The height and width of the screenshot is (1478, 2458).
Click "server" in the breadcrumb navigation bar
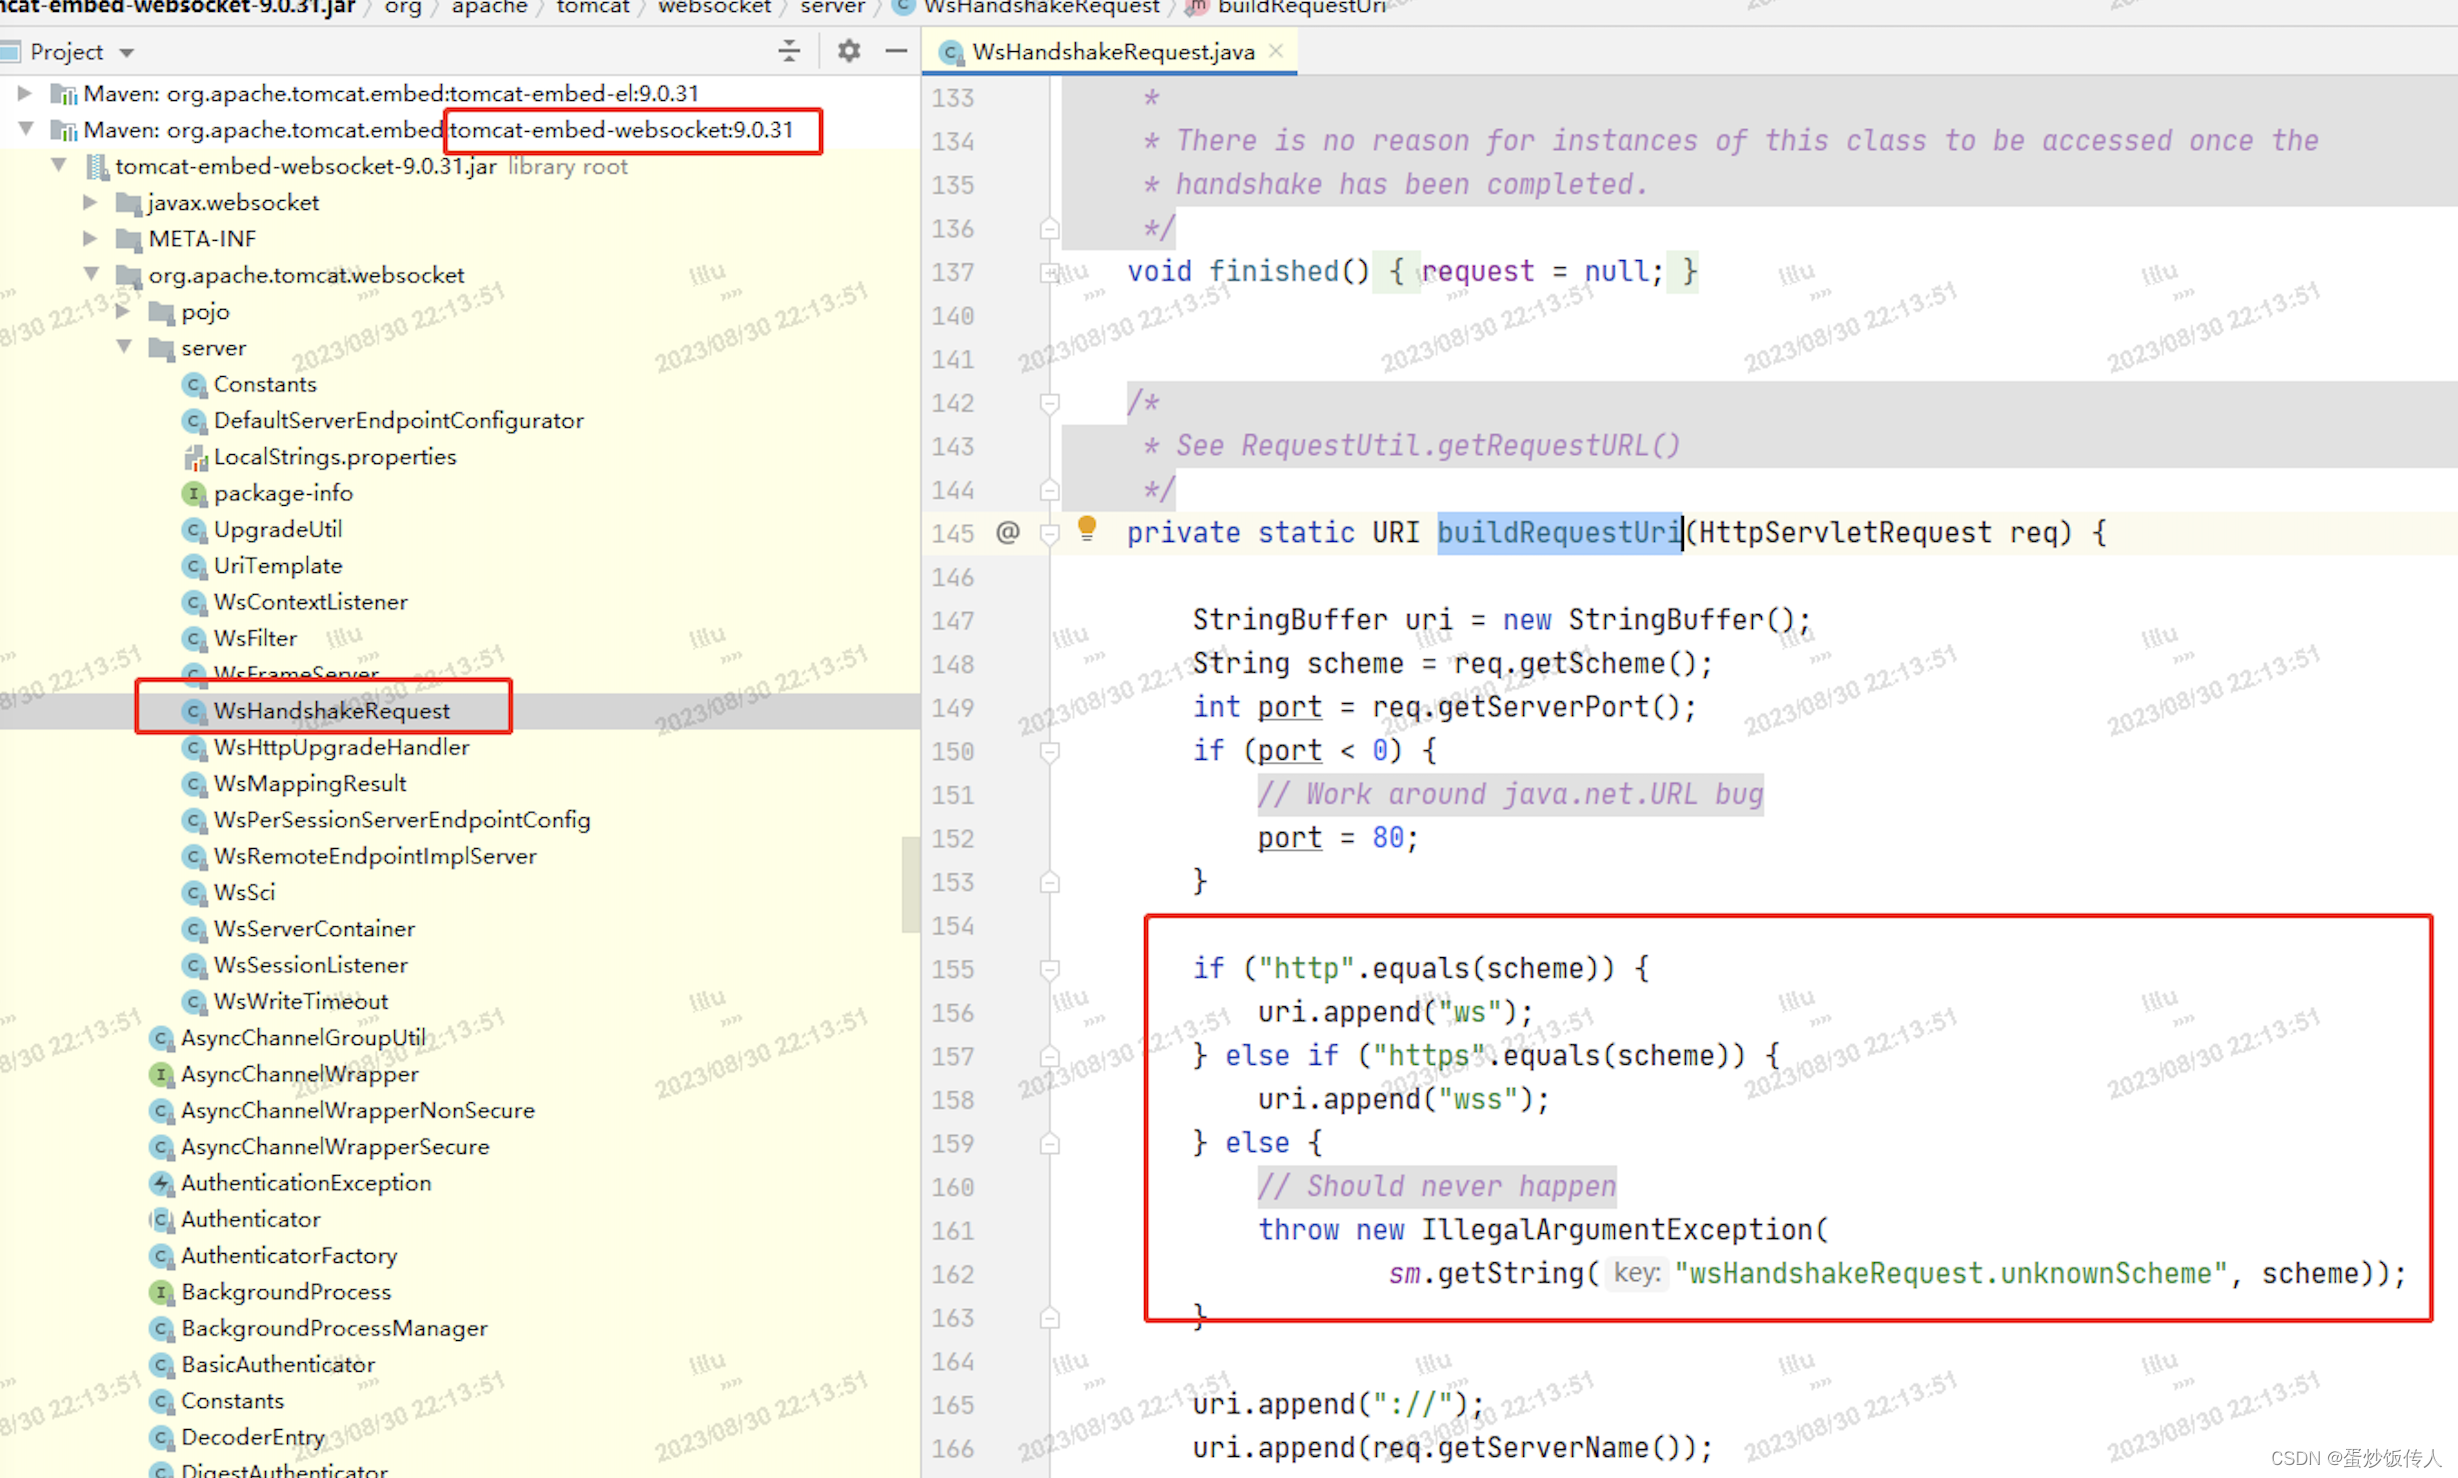tap(831, 8)
